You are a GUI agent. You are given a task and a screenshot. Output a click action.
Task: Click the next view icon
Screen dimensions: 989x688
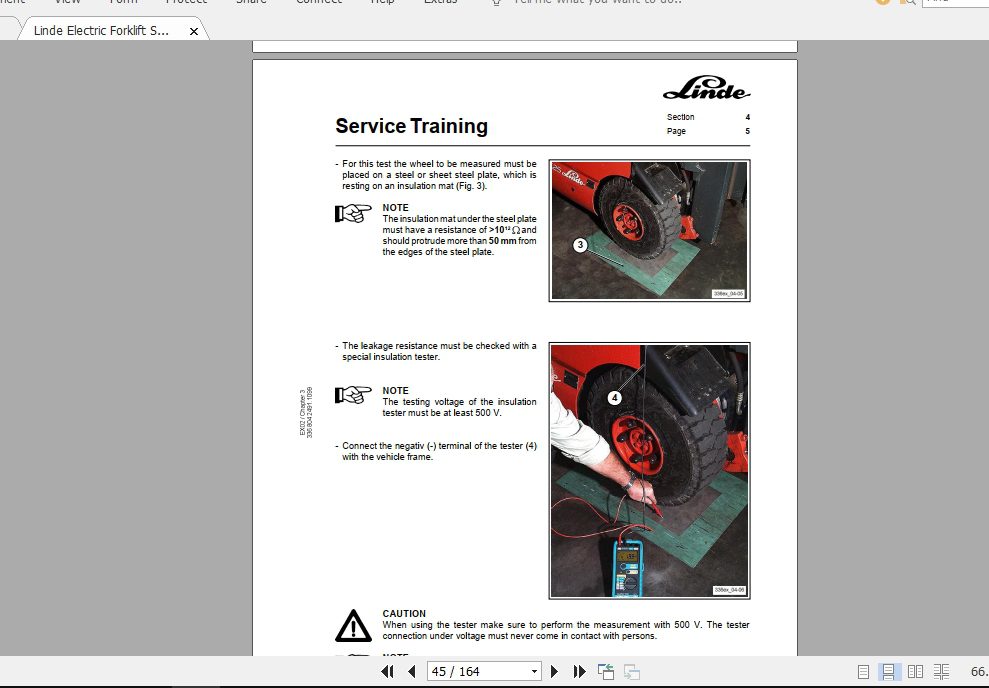coord(629,671)
